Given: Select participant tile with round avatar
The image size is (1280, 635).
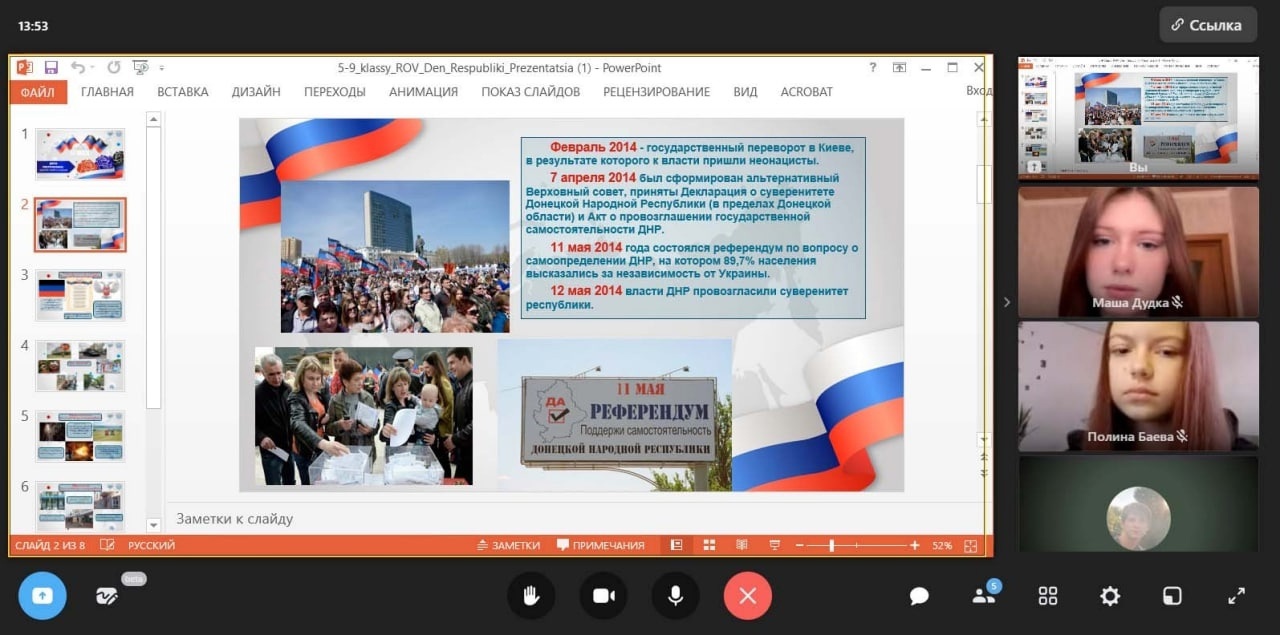Looking at the screenshot, I should tap(1138, 504).
